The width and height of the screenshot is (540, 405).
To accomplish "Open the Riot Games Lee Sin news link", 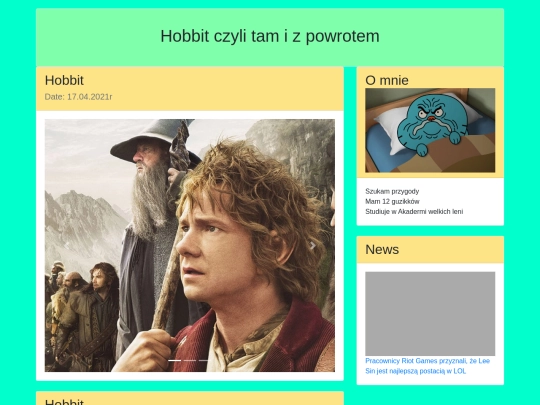I will coord(427,366).
